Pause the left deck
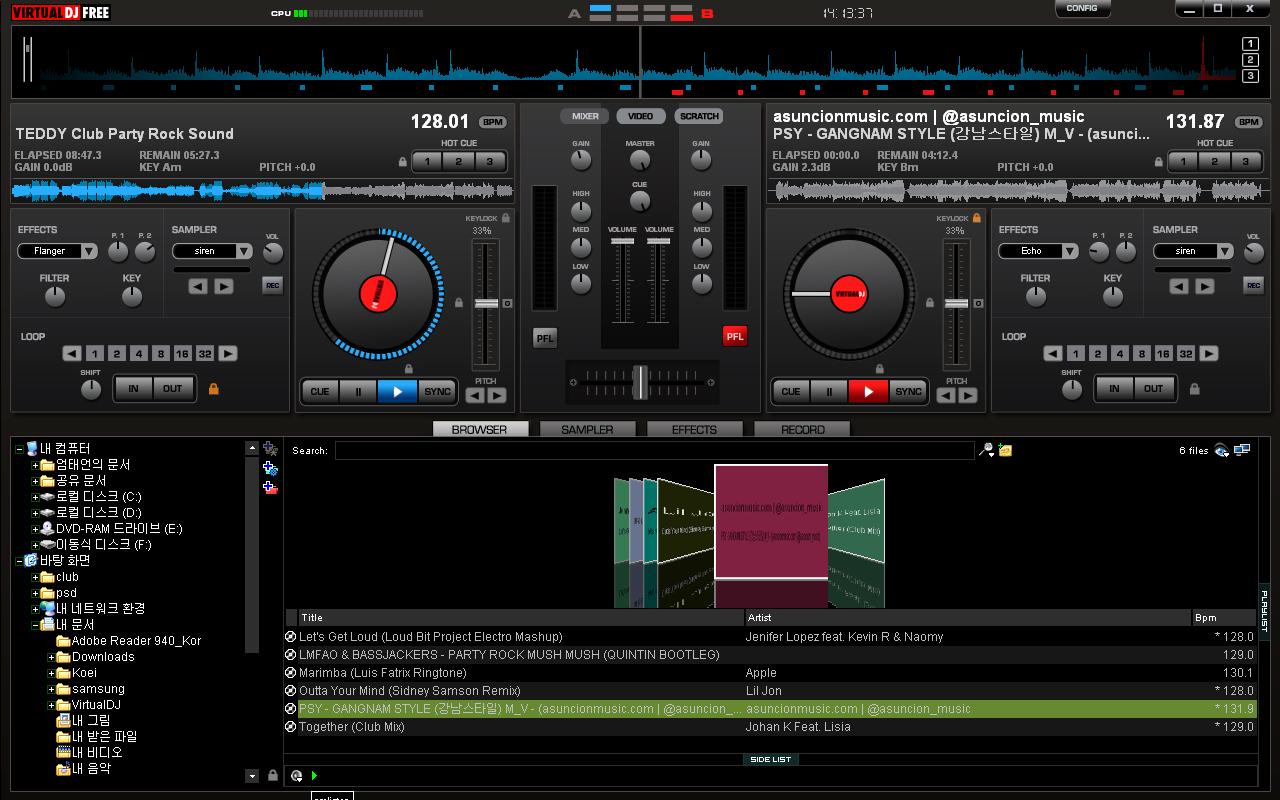The image size is (1280, 800). (x=358, y=392)
